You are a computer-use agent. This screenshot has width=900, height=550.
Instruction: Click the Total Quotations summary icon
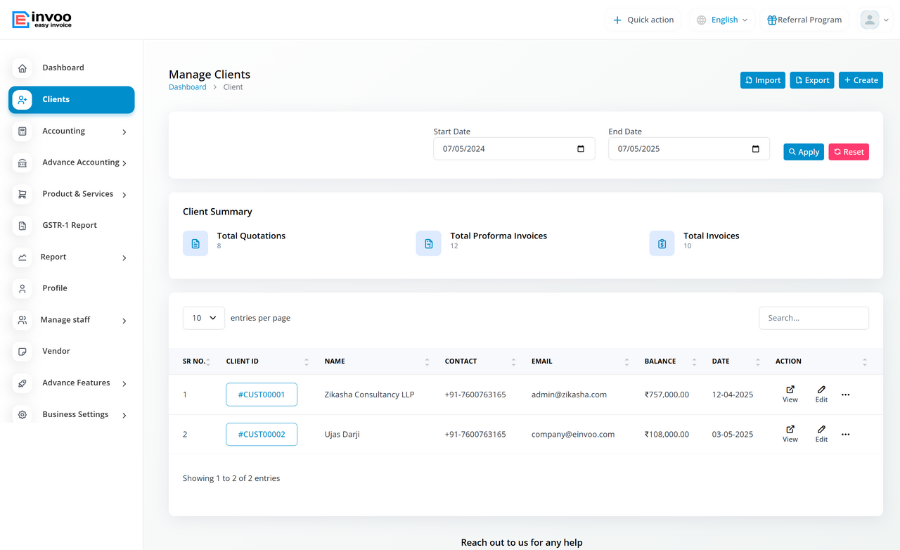[195, 243]
